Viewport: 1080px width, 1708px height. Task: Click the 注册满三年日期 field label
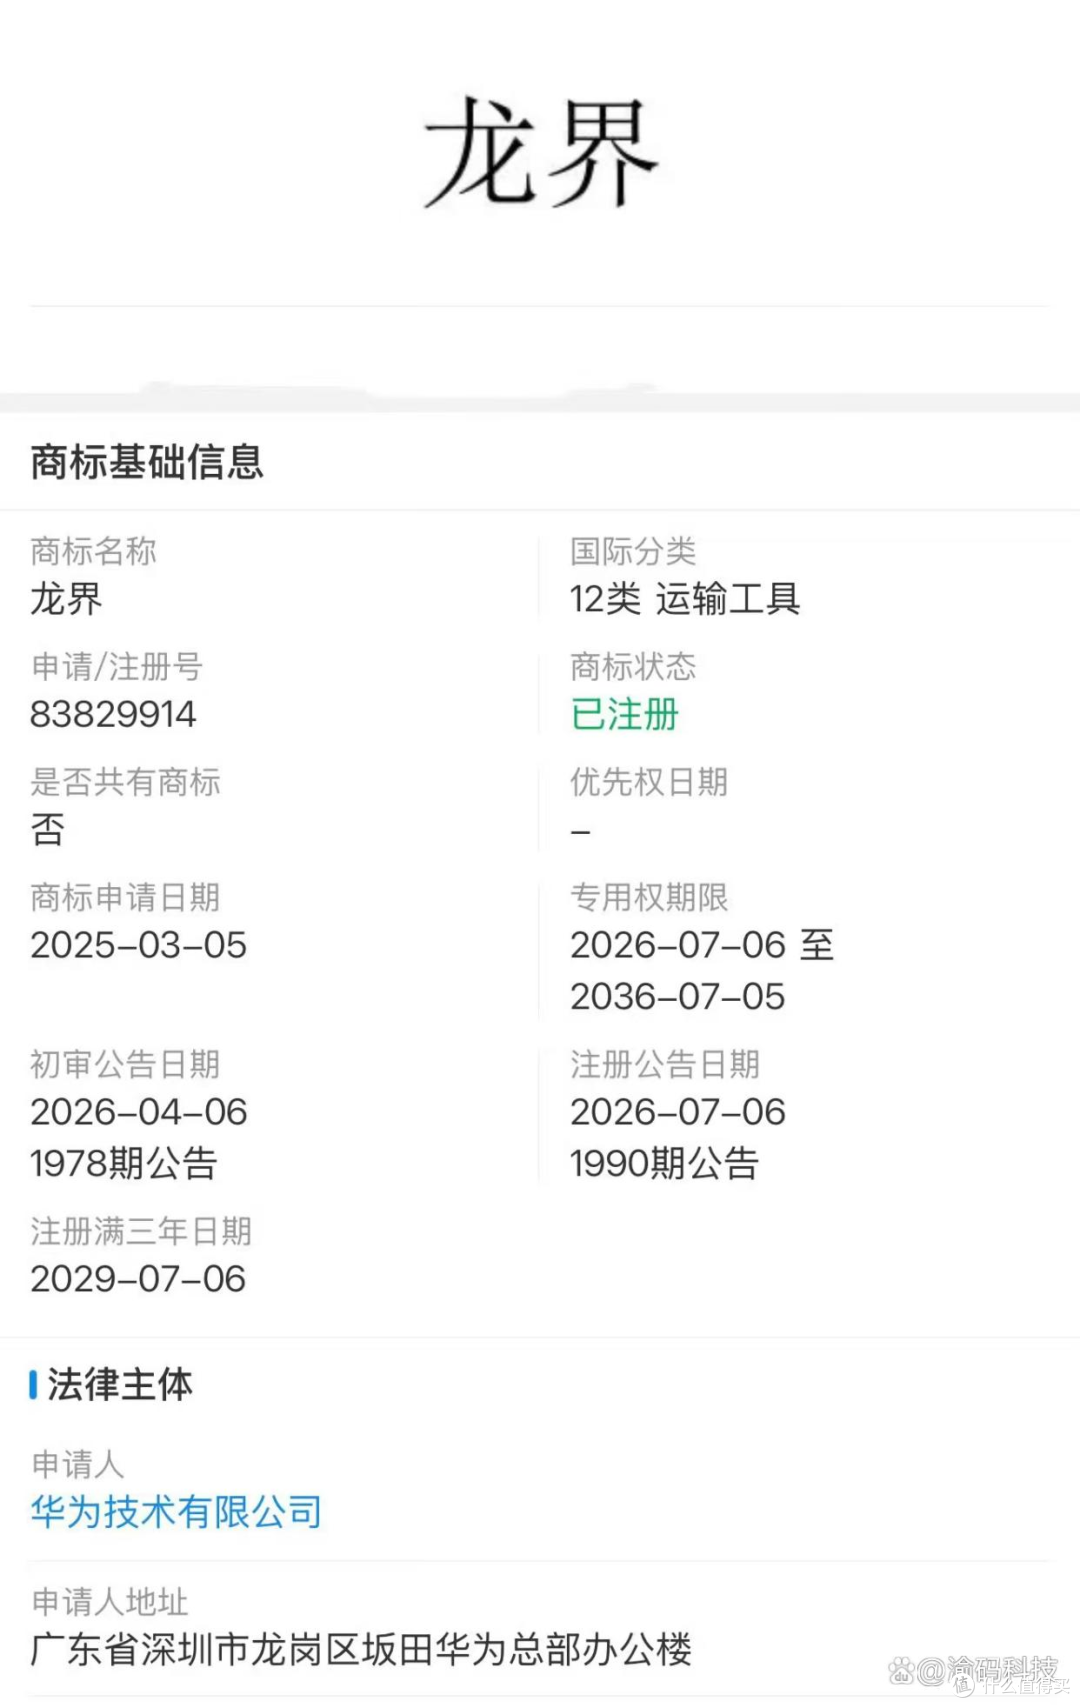pos(141,1231)
